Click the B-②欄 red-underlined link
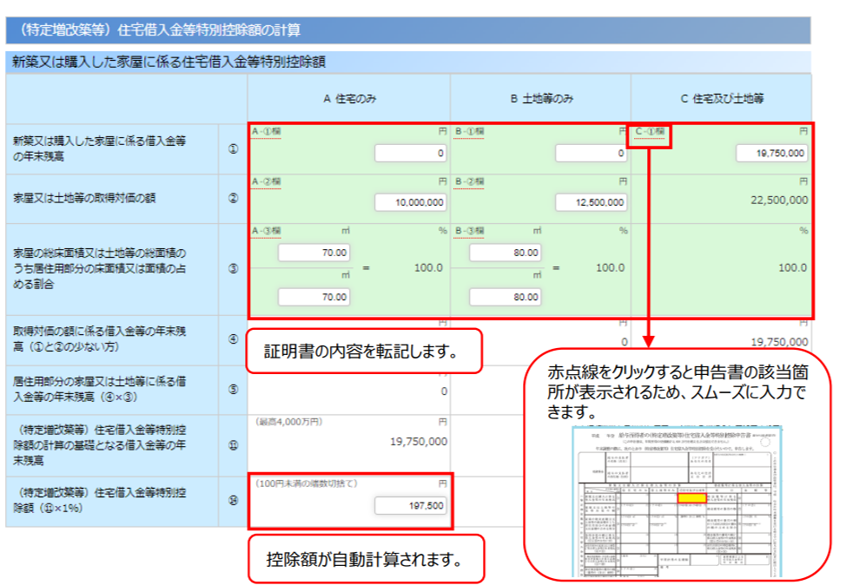 (470, 181)
